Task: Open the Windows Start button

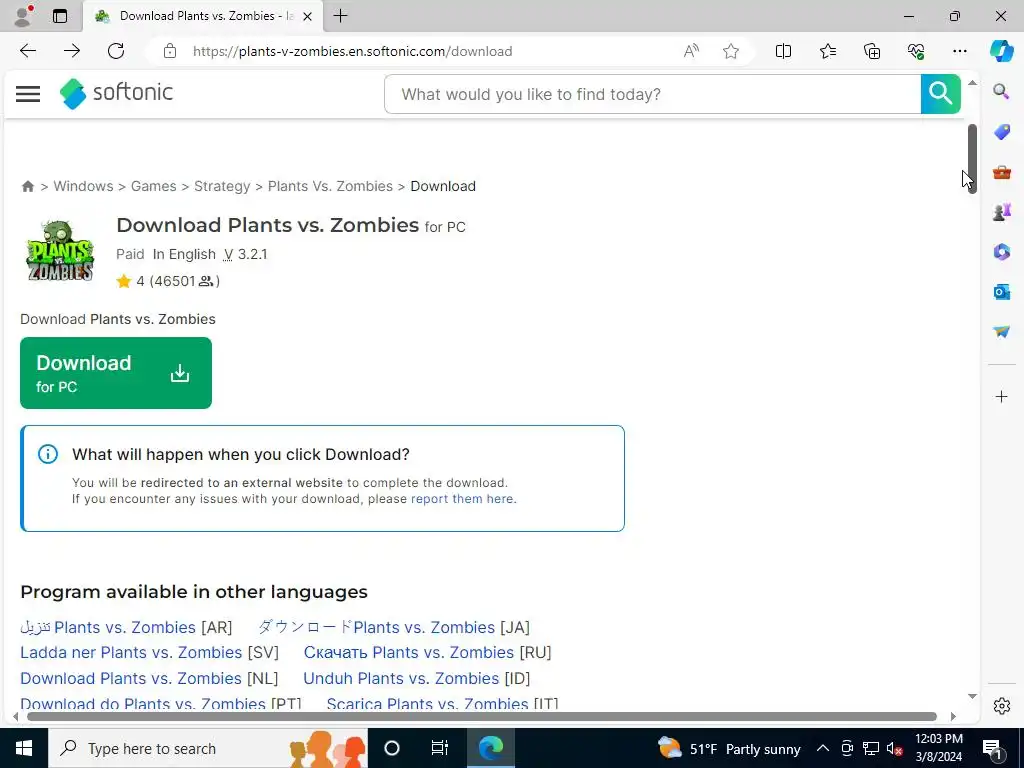Action: (x=24, y=748)
